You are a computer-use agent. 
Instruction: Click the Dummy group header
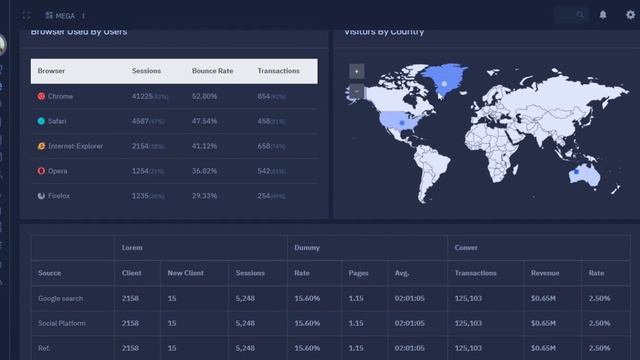(307, 248)
